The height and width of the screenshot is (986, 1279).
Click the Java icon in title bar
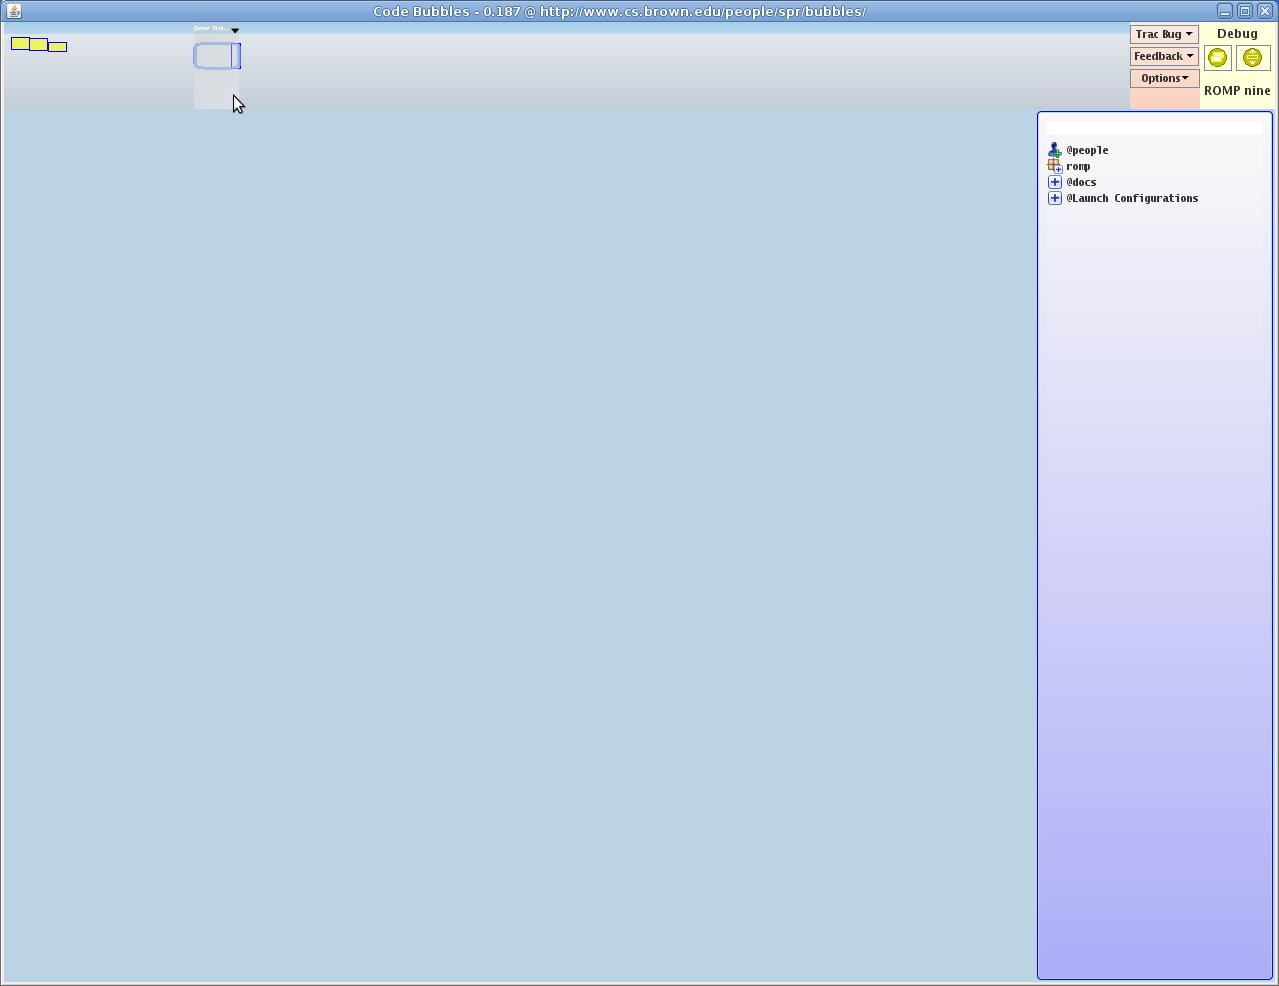point(14,11)
